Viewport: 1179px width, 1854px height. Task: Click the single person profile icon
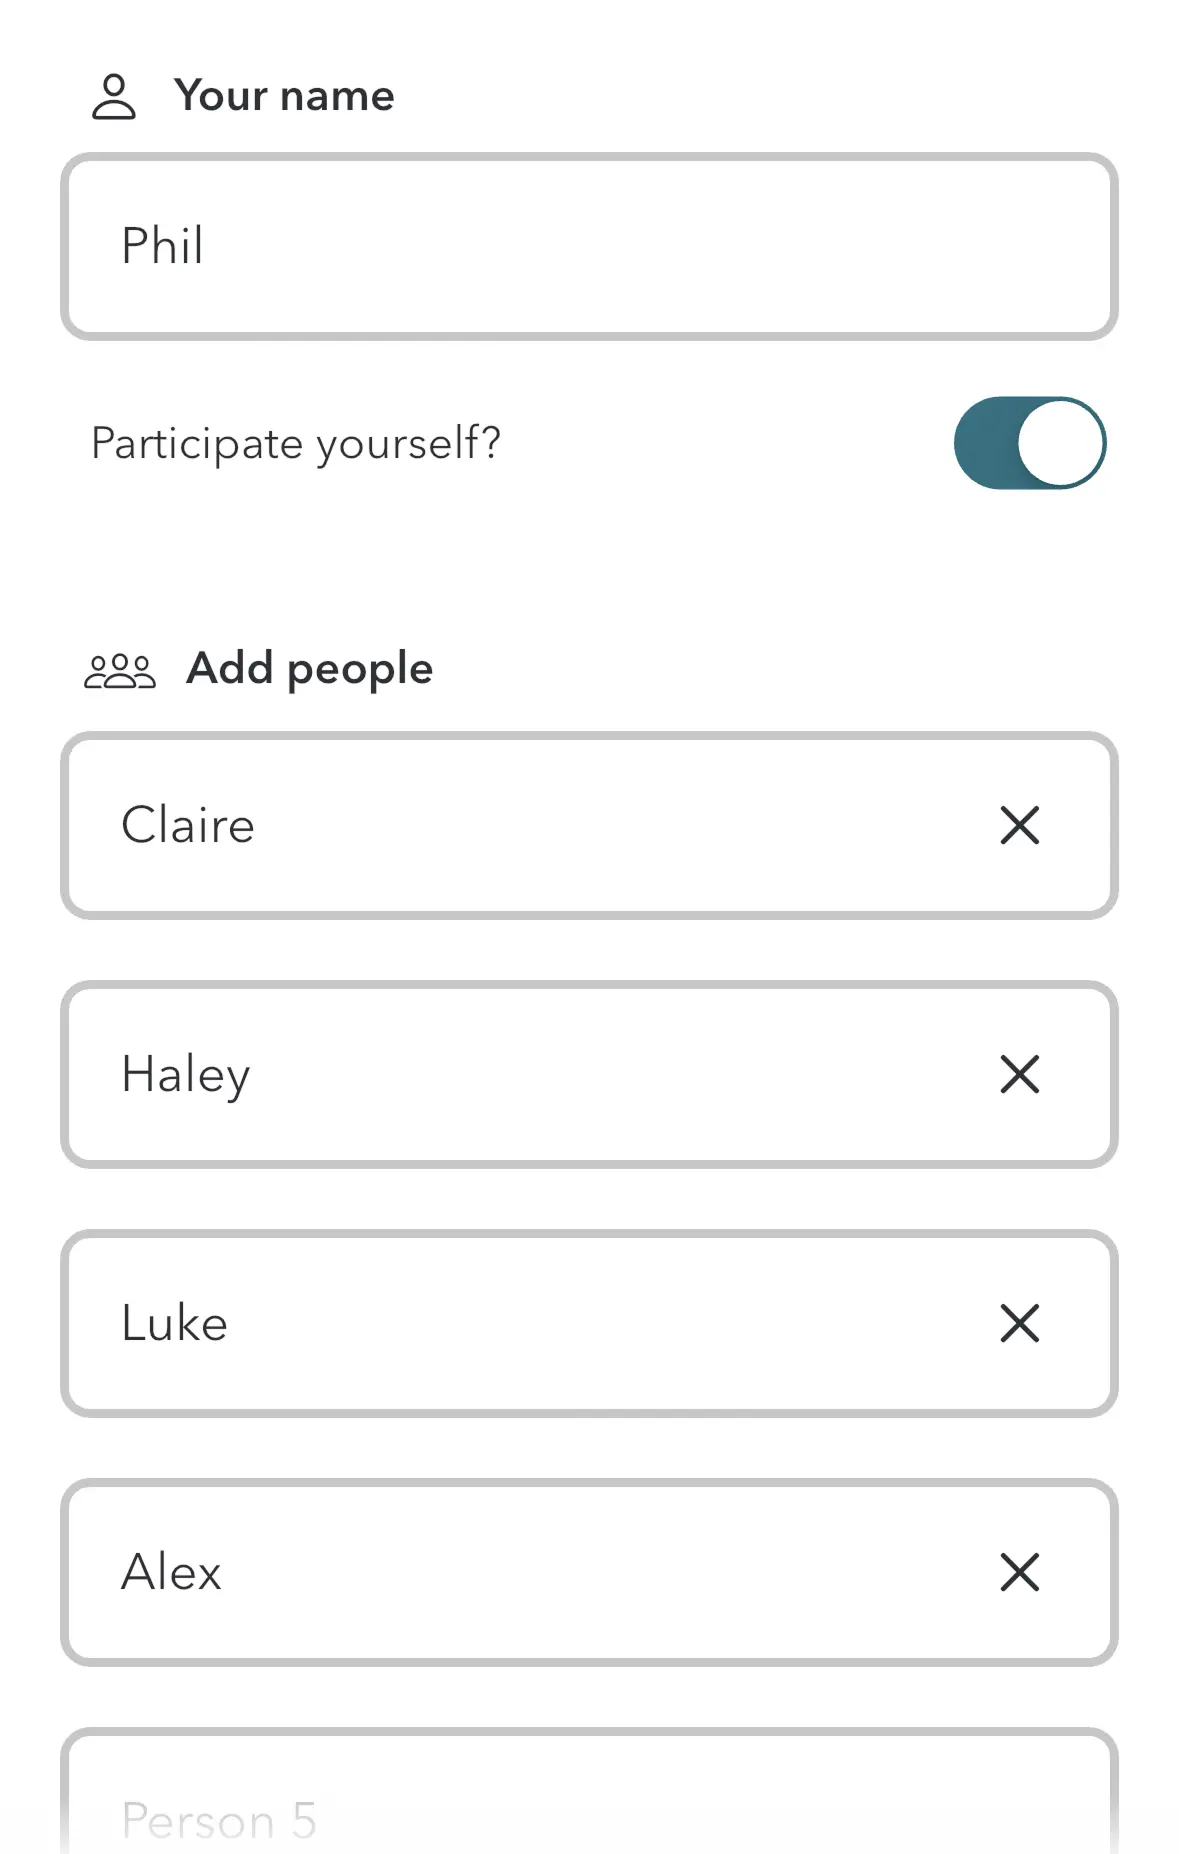pos(114,97)
